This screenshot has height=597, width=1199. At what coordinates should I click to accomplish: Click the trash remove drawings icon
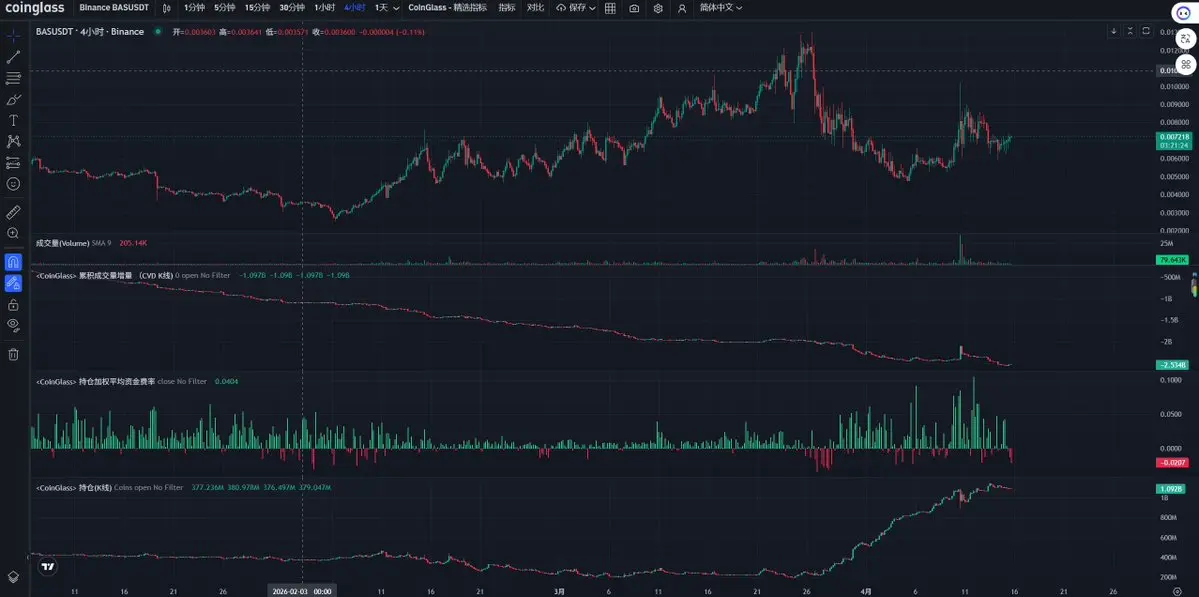(13, 354)
